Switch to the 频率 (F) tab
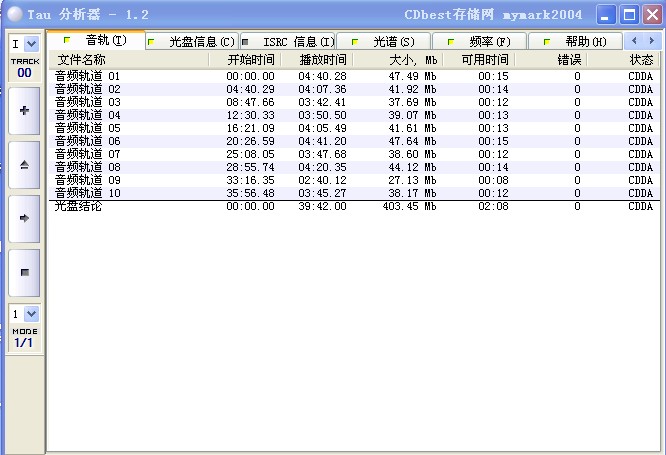666x455 pixels. 480,42
